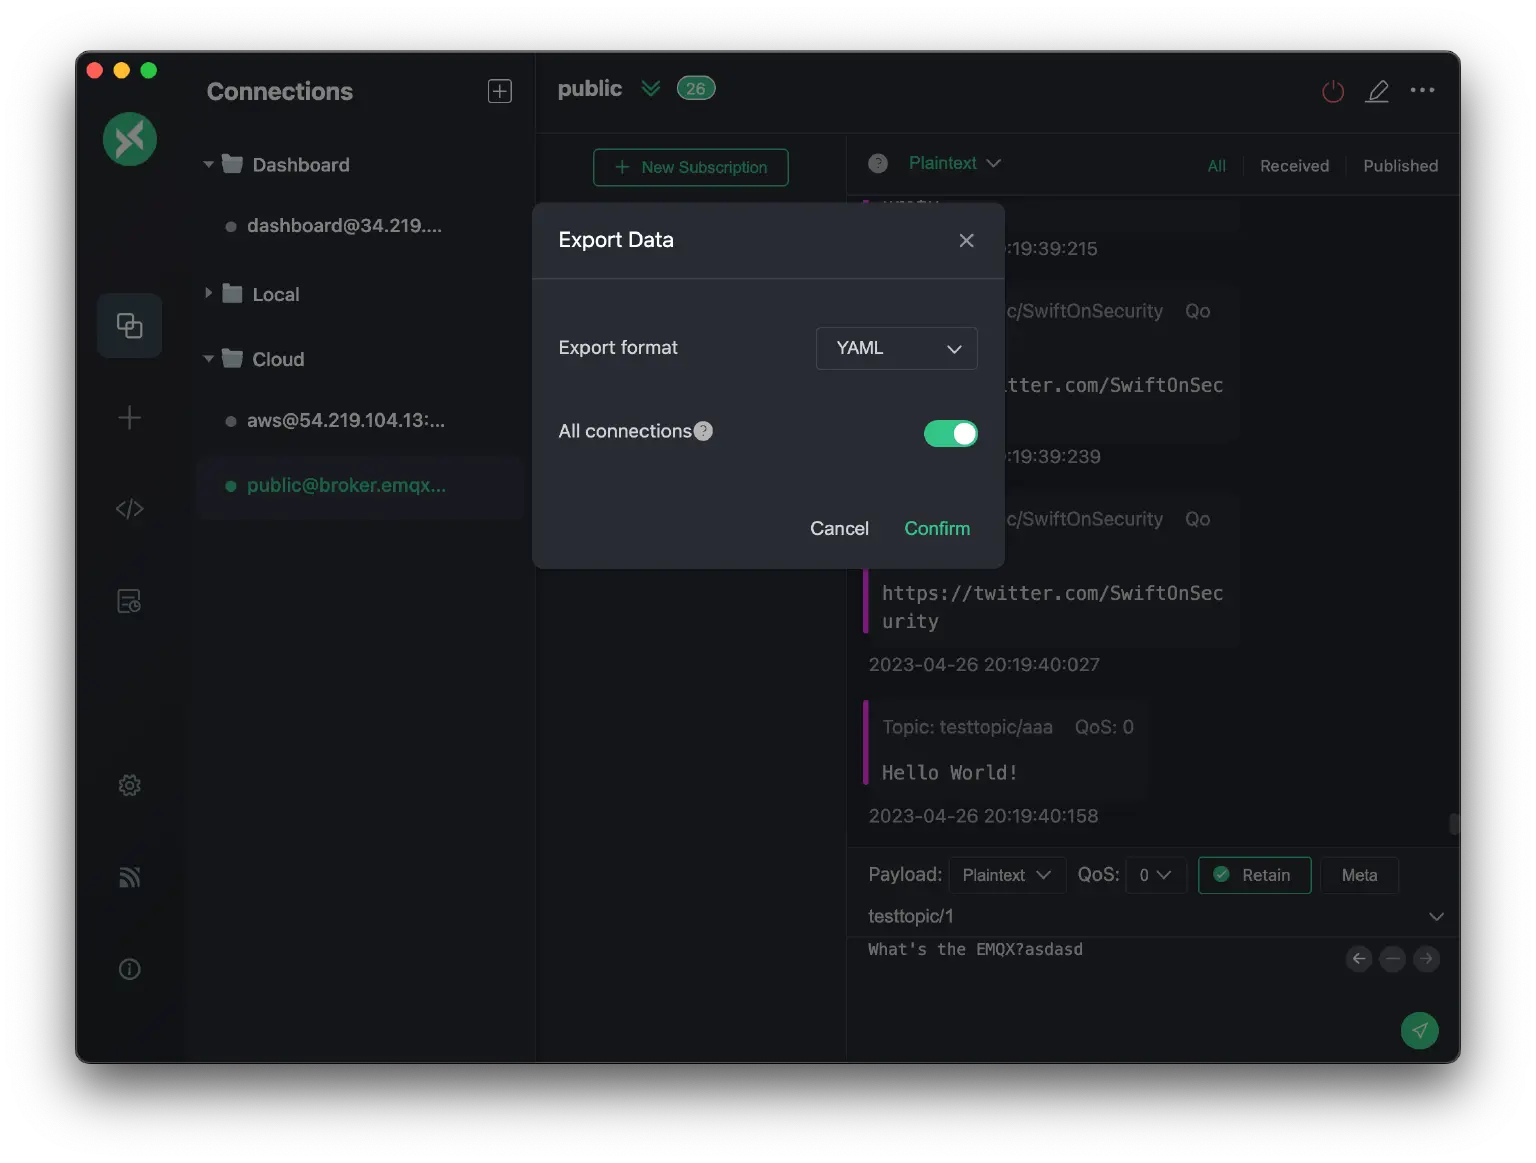Toggle the Retain flag for publishing
Image resolution: width=1536 pixels, height=1163 pixels.
pos(1253,875)
